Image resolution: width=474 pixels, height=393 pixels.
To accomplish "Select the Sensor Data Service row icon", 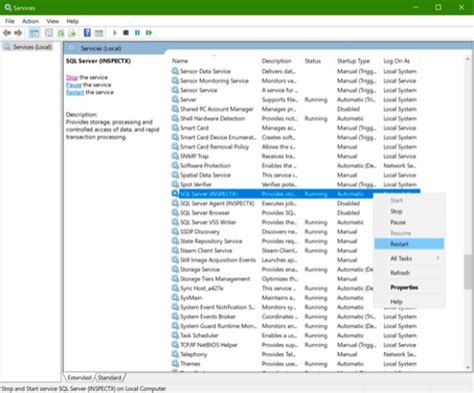I will point(175,71).
